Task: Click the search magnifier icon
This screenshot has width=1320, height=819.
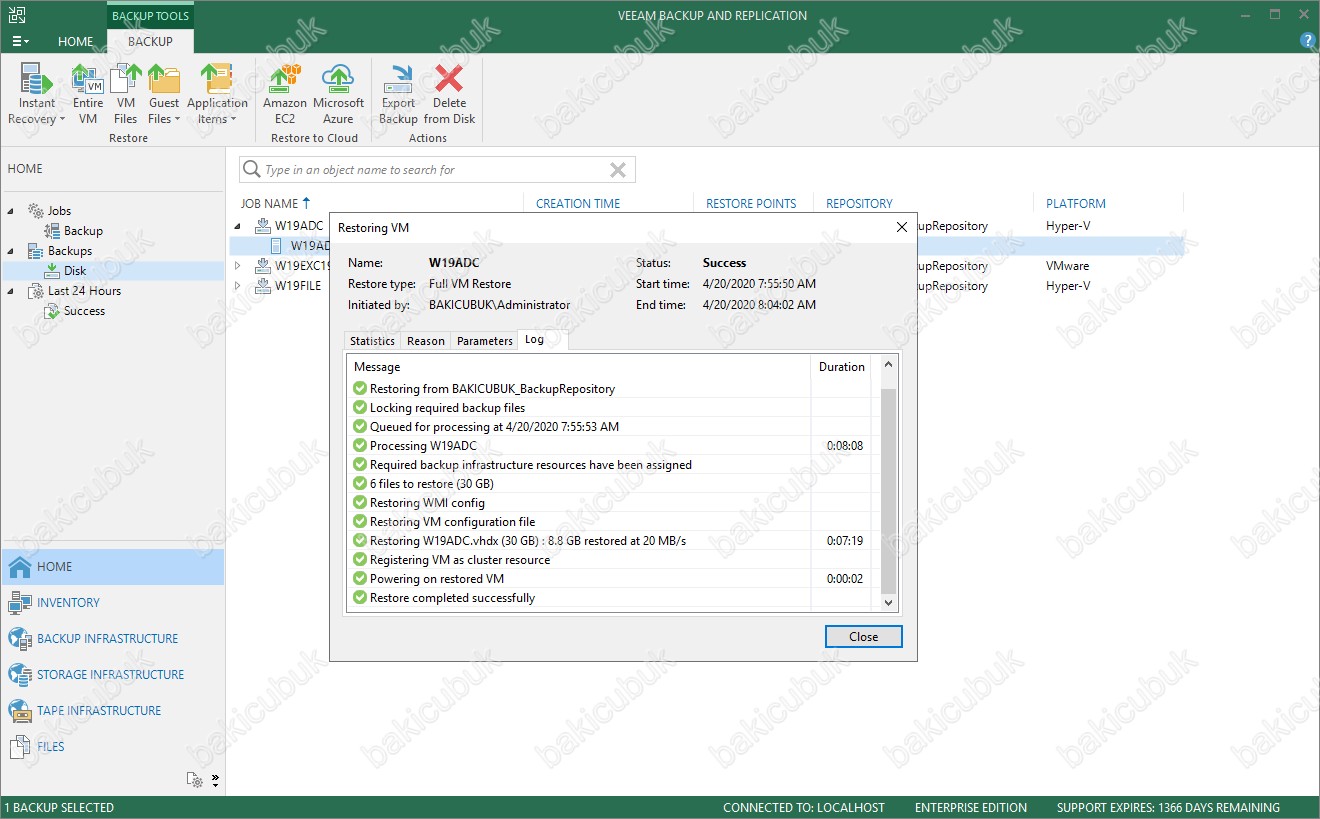Action: tap(252, 170)
